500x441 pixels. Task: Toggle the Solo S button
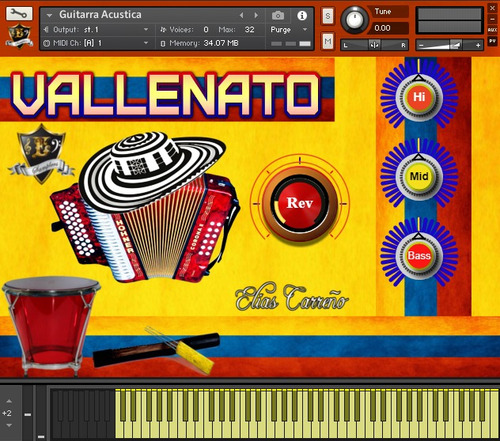pyautogui.click(x=328, y=16)
